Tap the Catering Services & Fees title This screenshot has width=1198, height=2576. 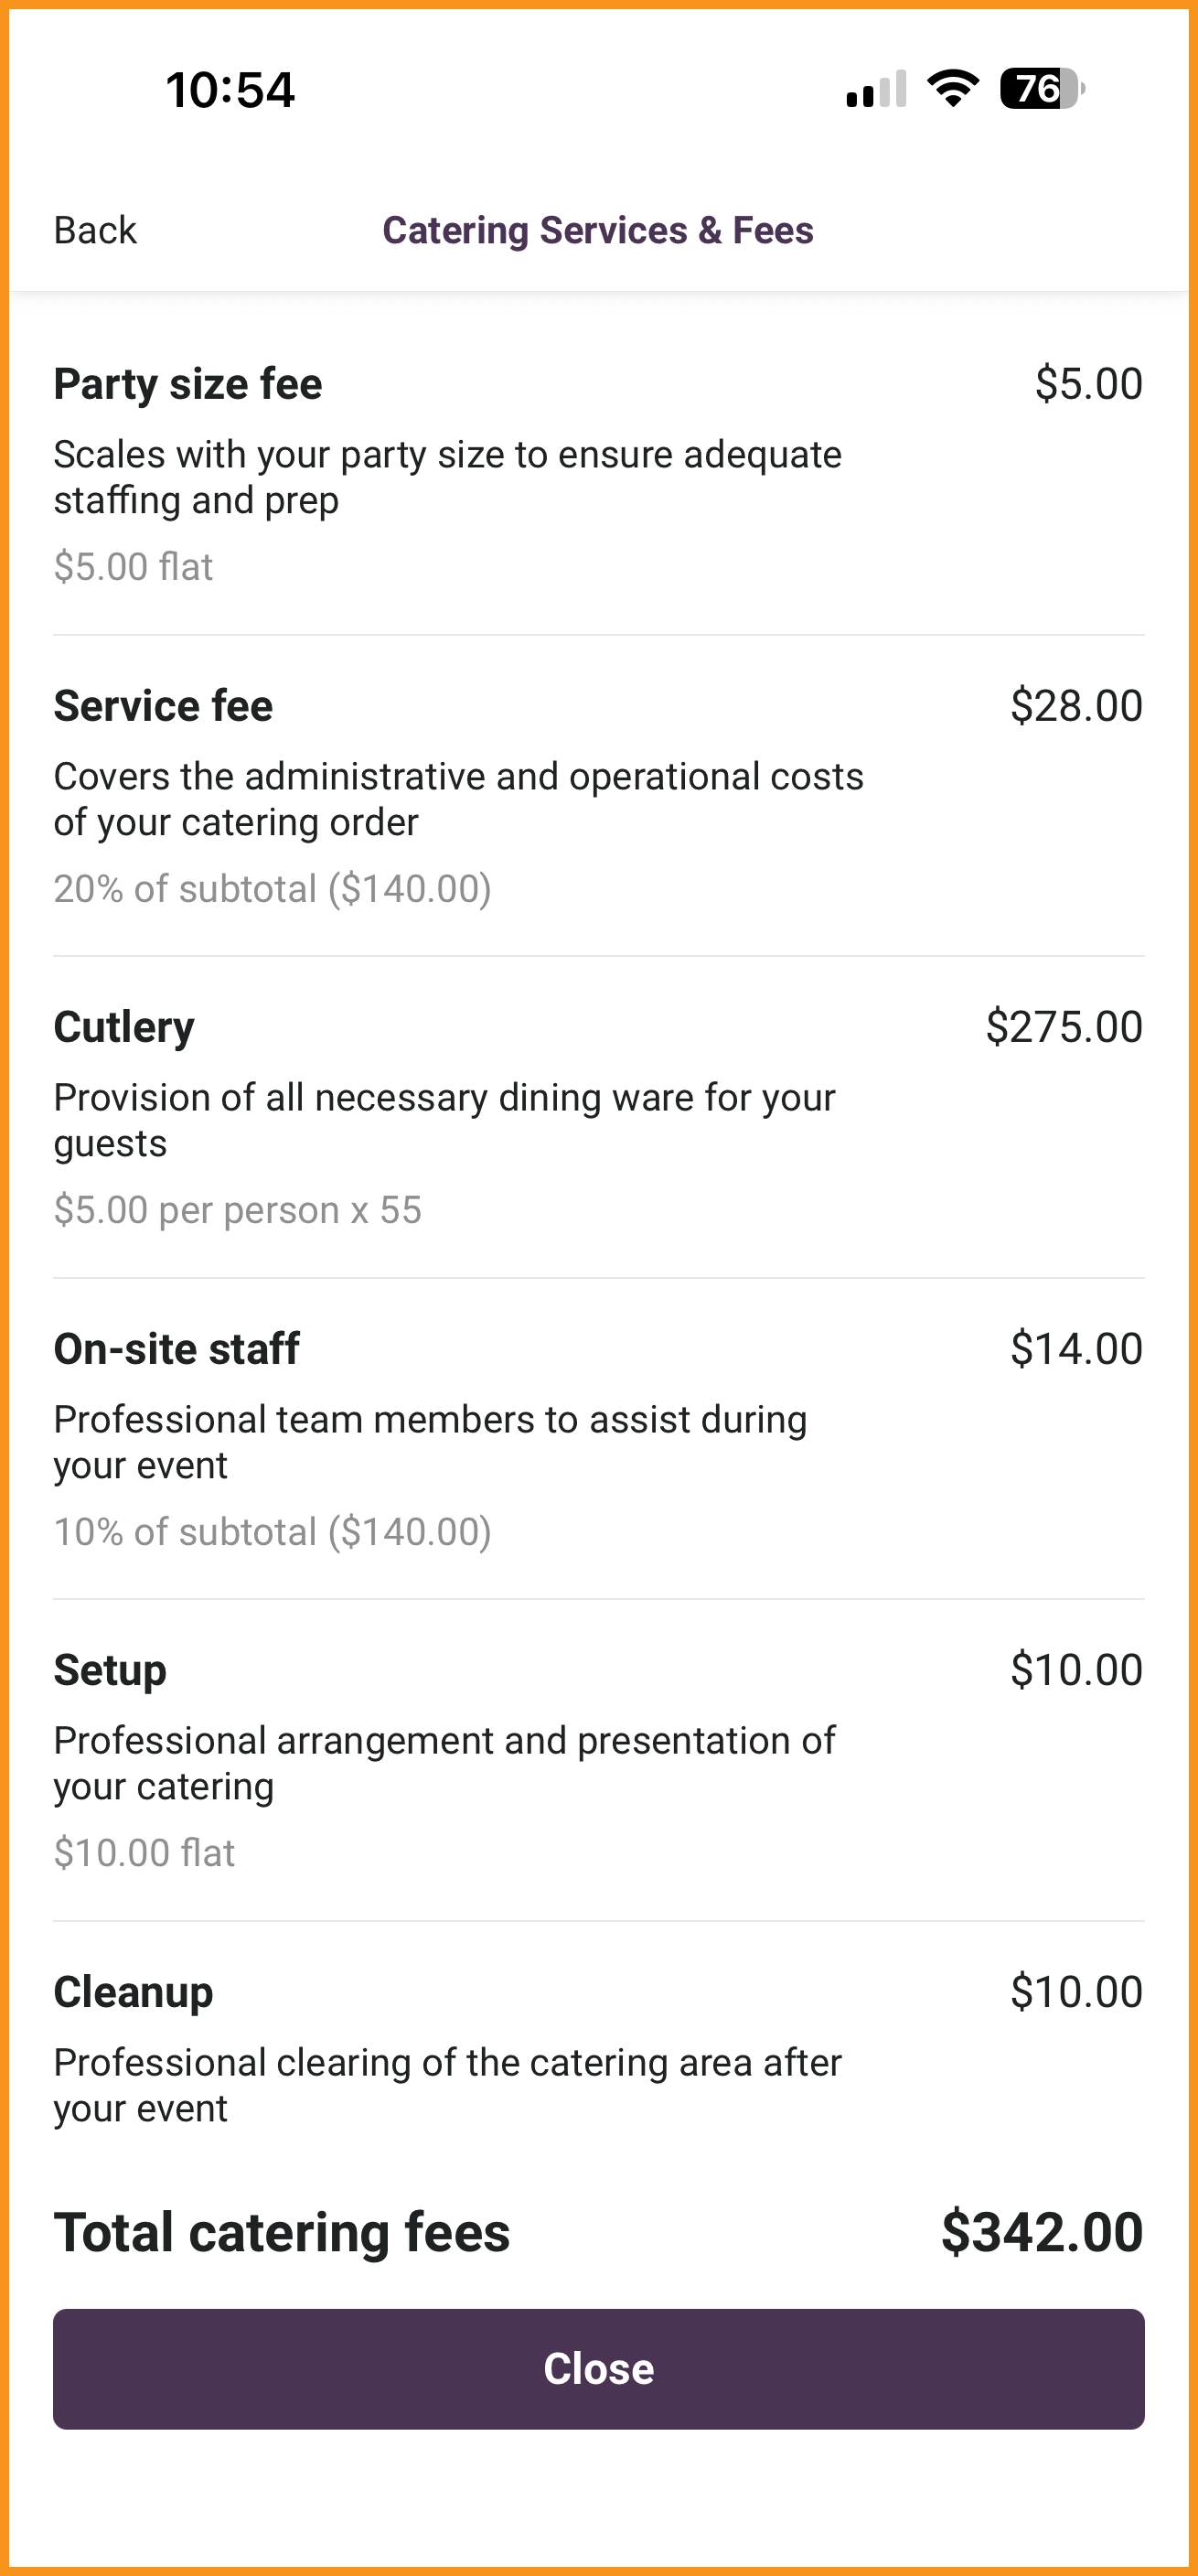(598, 230)
